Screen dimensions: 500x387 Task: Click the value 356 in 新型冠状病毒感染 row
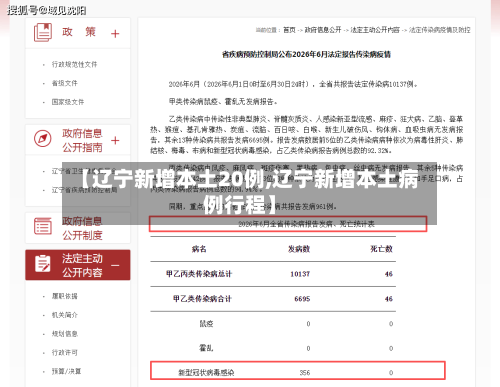point(305,373)
